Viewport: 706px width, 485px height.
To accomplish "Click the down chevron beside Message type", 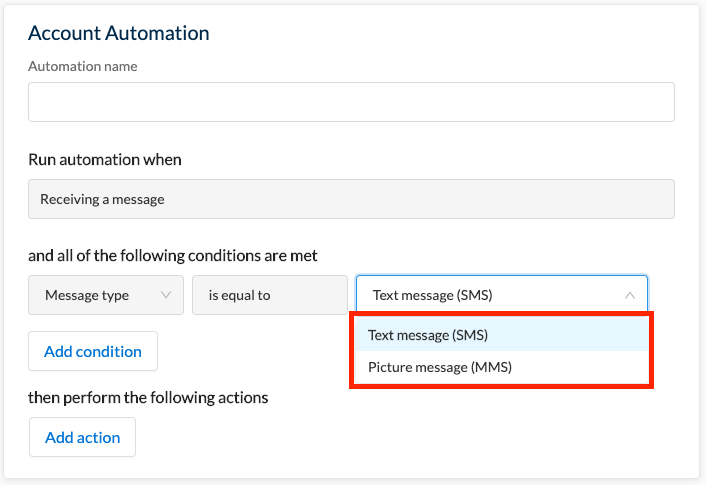I will click(x=166, y=295).
